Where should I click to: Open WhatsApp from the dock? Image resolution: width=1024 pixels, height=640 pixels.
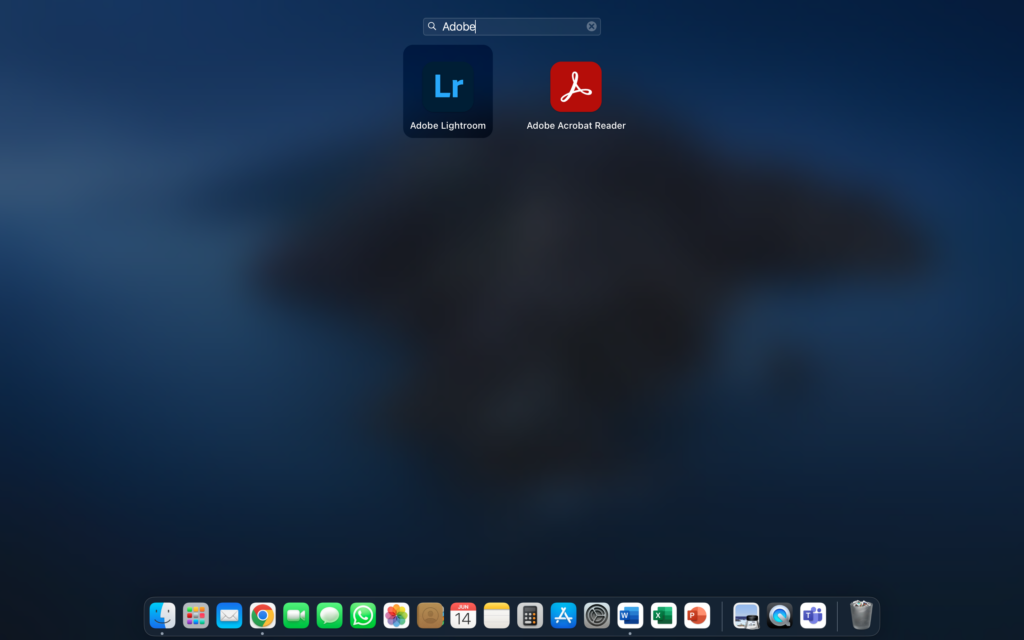coord(363,615)
